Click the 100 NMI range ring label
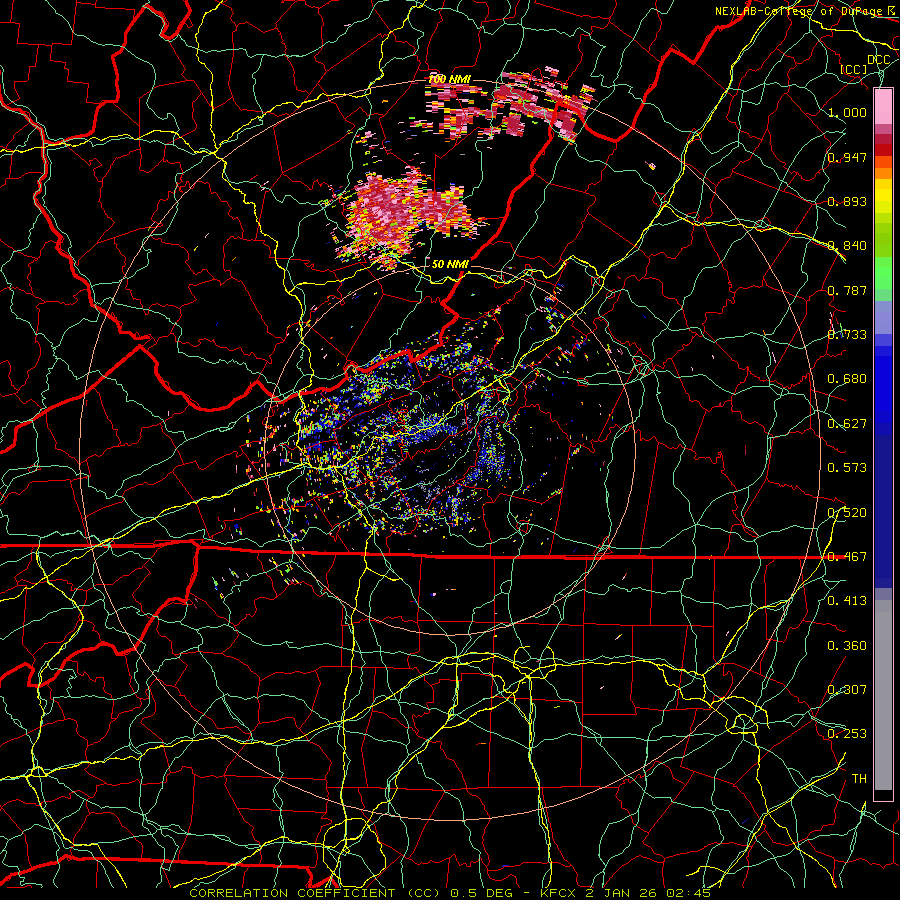900x900 pixels. pyautogui.click(x=450, y=79)
